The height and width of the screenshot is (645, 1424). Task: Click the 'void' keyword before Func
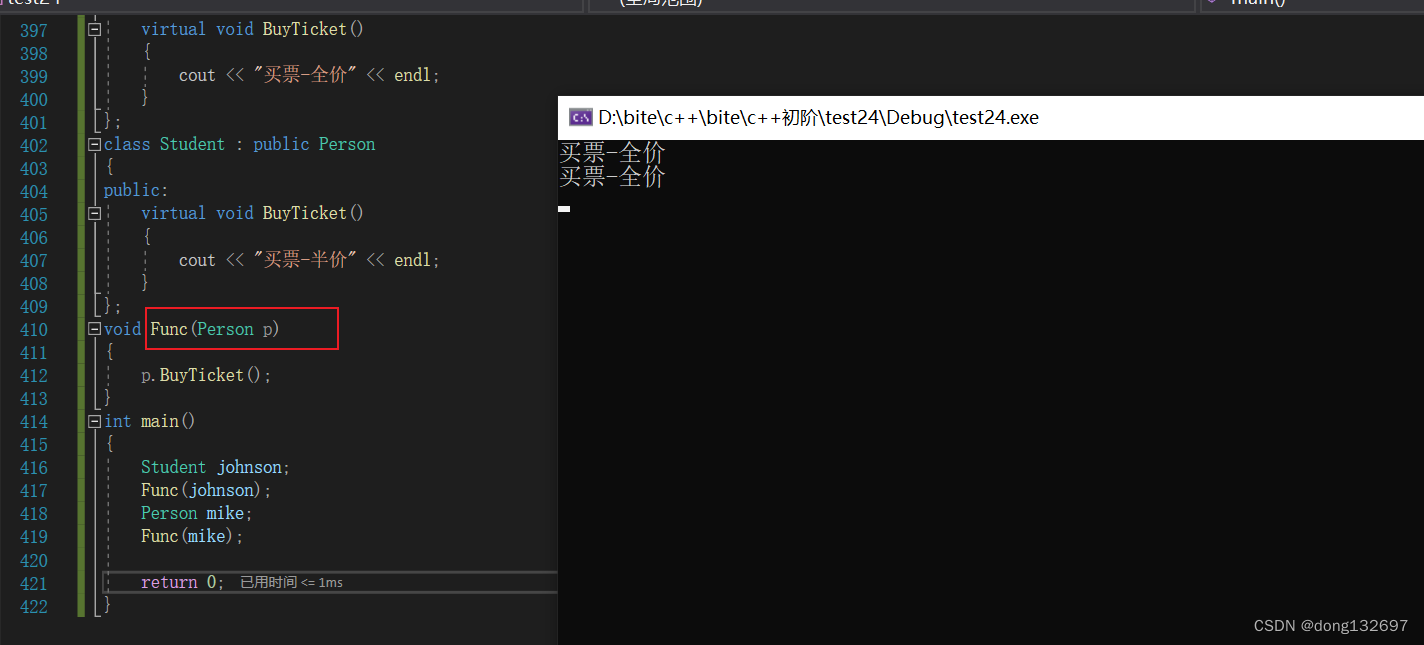[122, 329]
